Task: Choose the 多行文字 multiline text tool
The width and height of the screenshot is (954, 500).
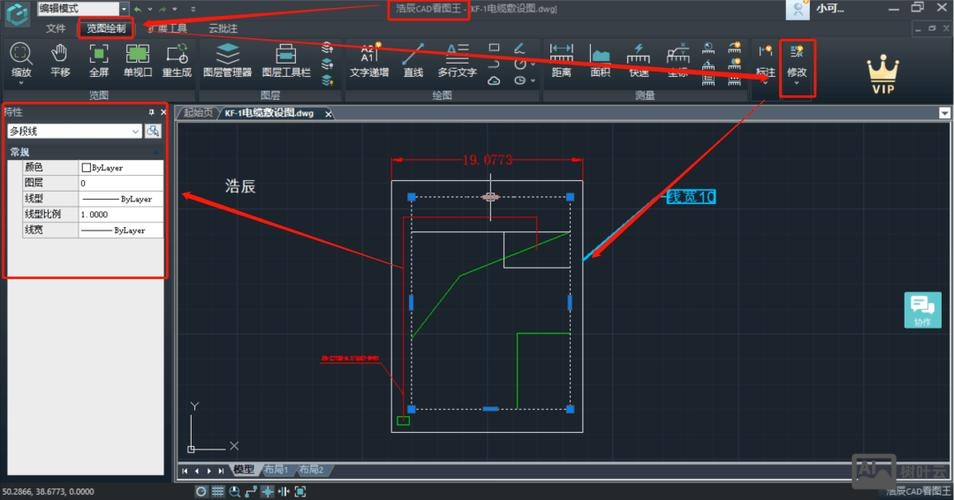Action: click(x=457, y=60)
